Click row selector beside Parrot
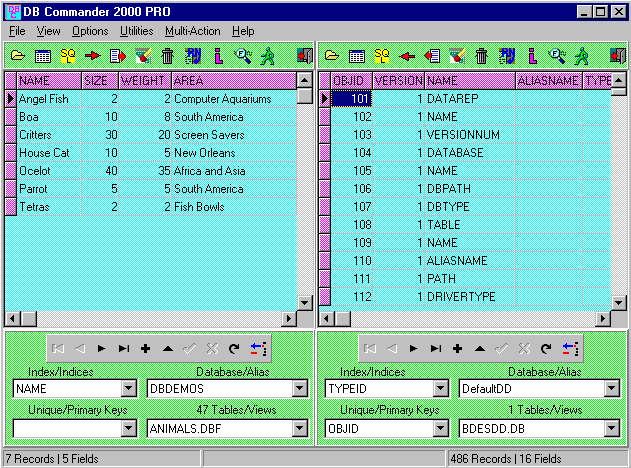Viewport: 631px width, 468px height. [10, 189]
